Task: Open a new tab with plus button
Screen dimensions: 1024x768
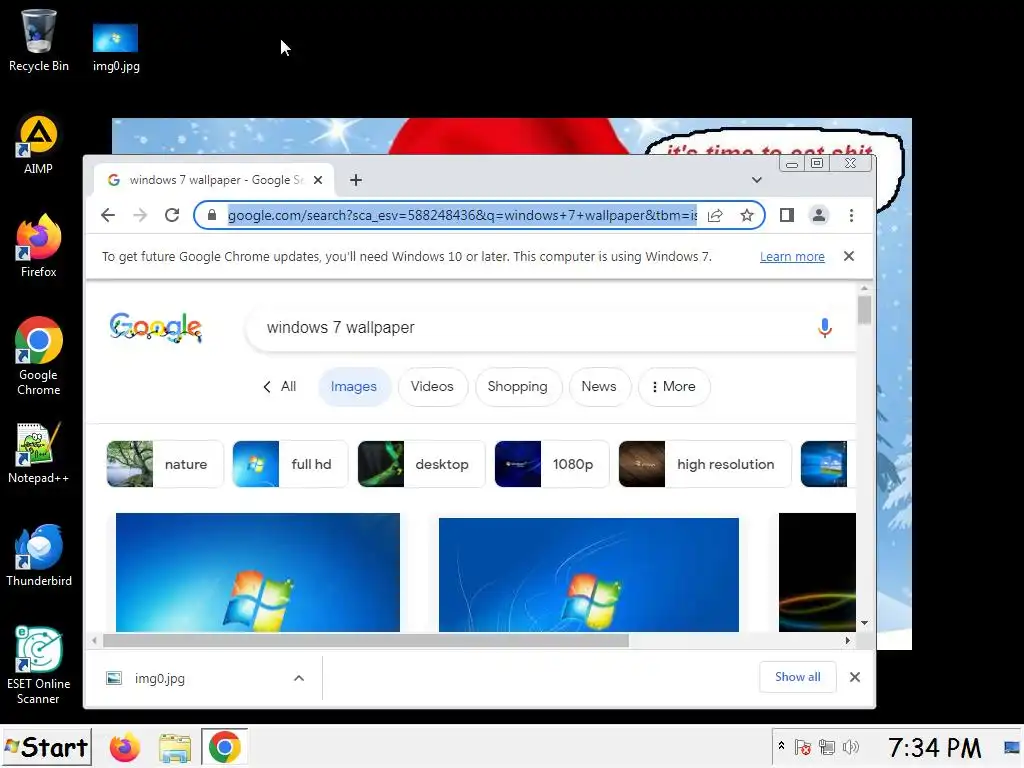Action: [x=356, y=180]
